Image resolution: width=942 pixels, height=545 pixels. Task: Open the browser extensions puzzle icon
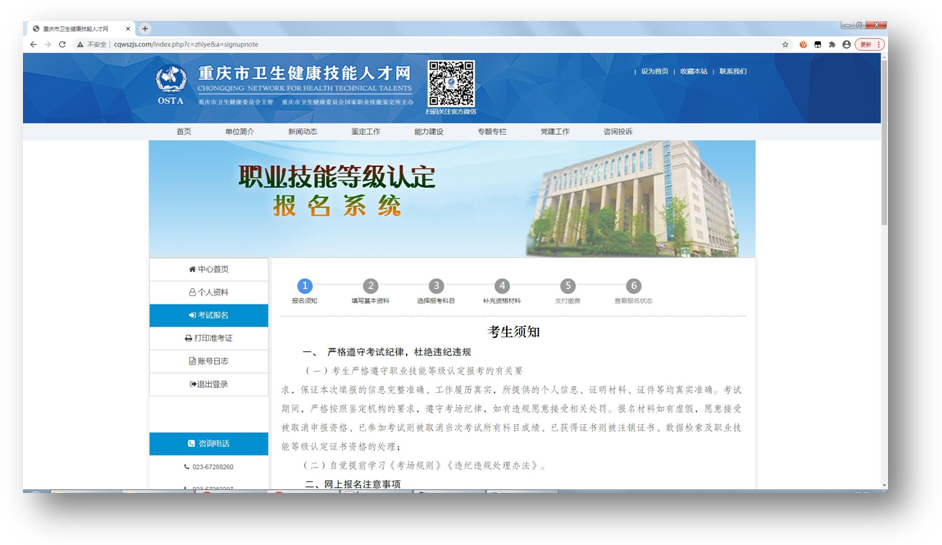[x=832, y=44]
